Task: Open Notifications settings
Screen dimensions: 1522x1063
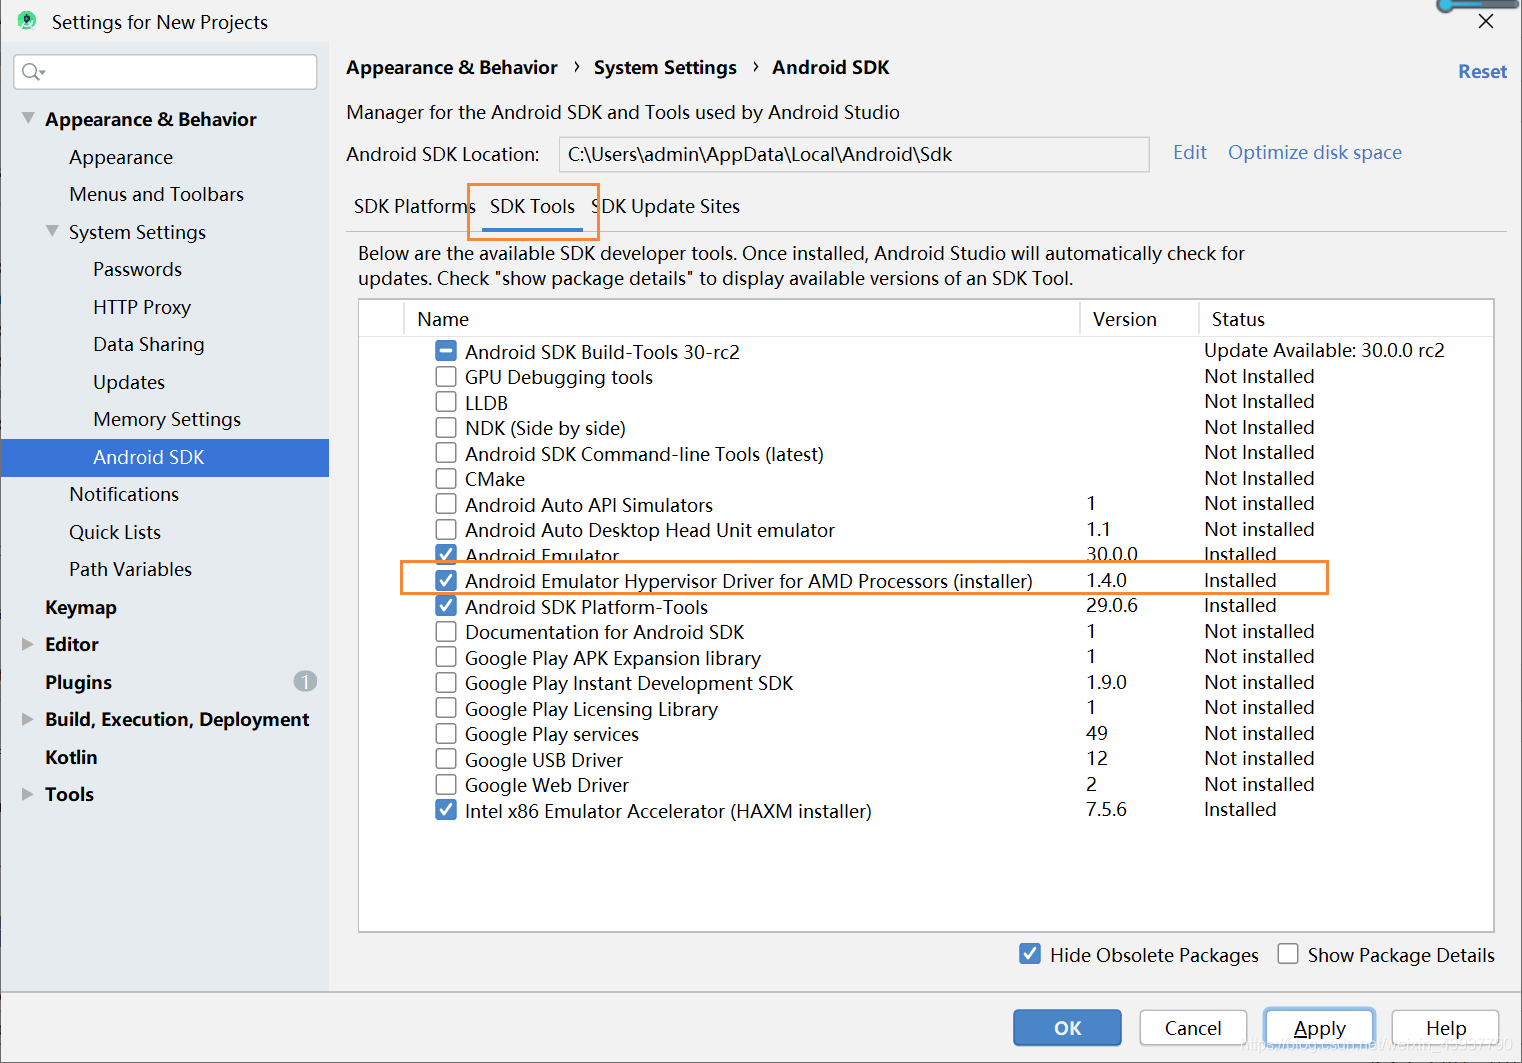Action: [124, 494]
